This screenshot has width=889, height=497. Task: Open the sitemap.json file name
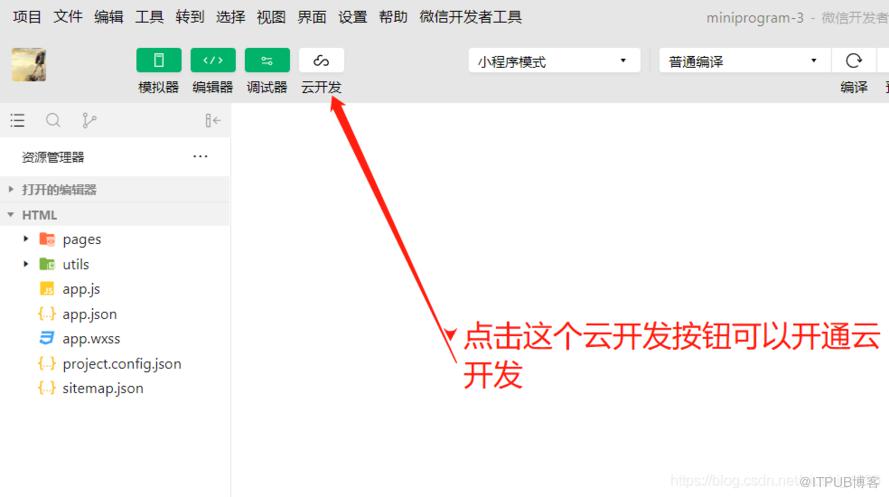click(103, 388)
